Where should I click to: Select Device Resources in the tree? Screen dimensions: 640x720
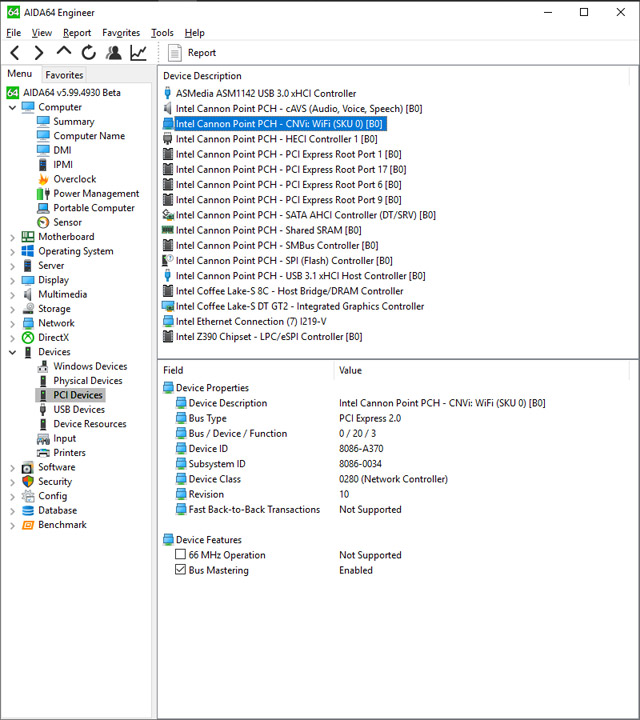(90, 424)
